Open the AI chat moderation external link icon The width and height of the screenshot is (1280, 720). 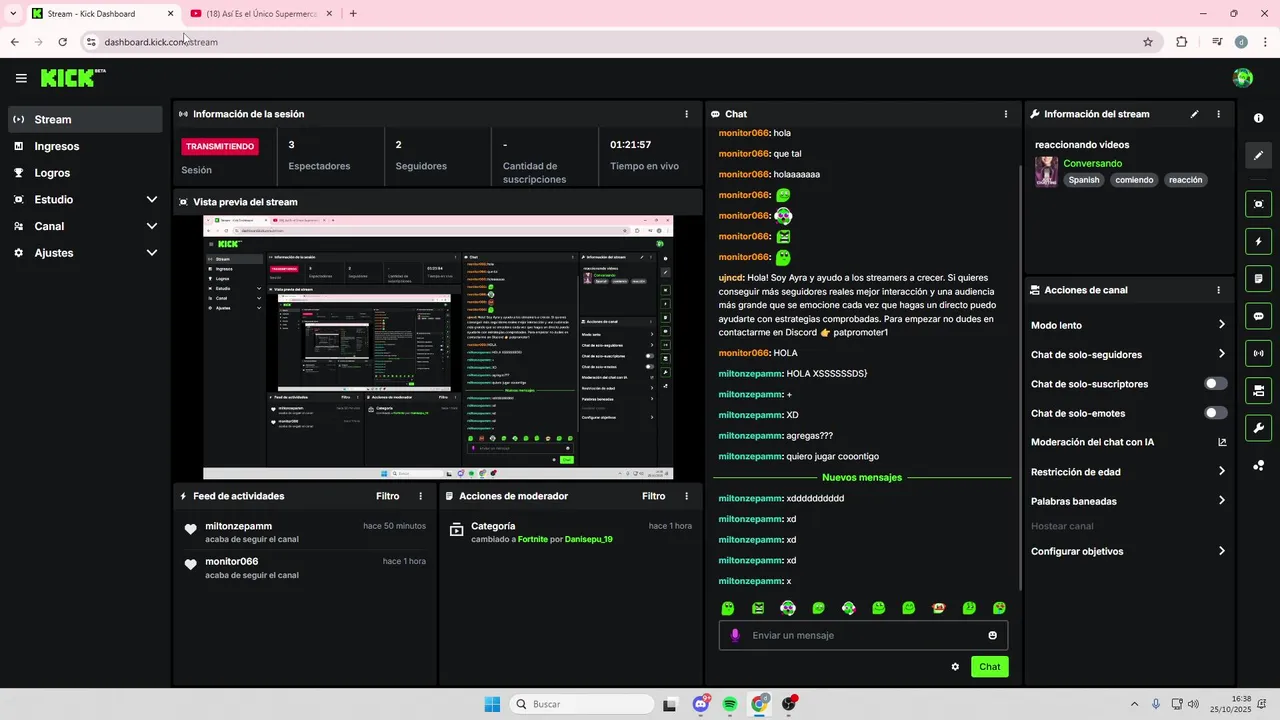(x=1221, y=442)
